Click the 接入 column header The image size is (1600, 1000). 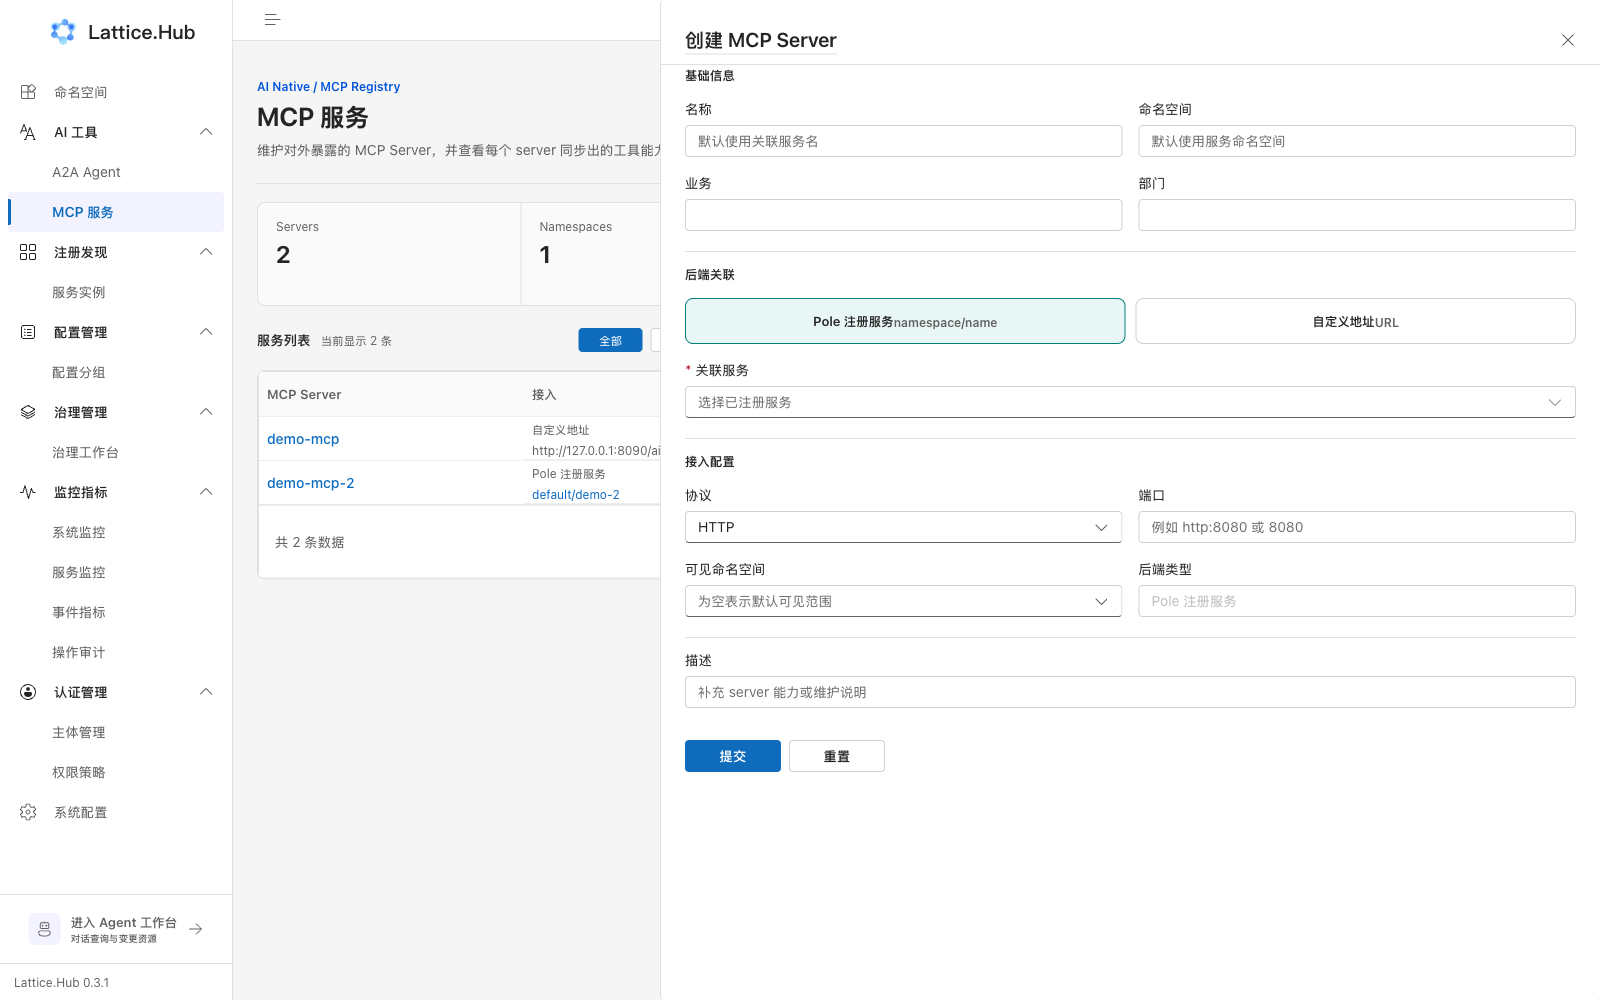(544, 395)
